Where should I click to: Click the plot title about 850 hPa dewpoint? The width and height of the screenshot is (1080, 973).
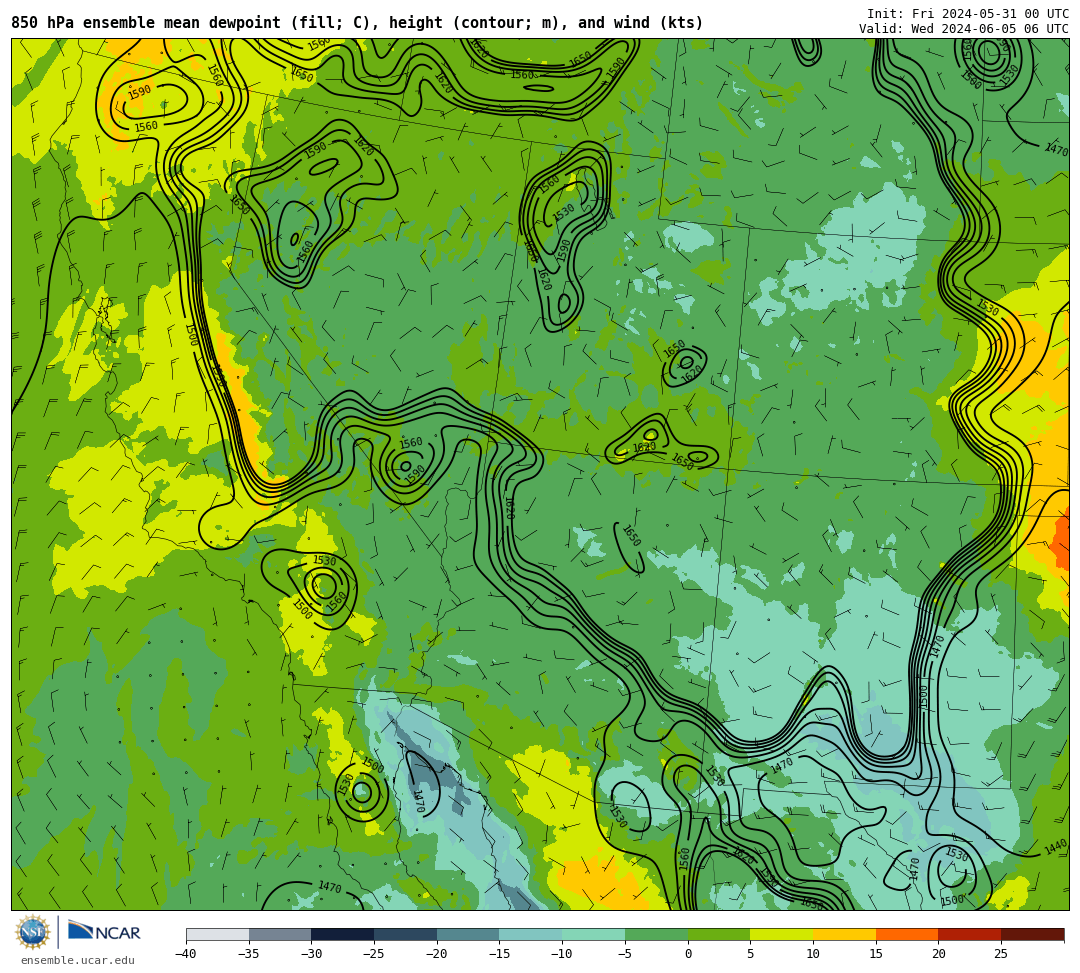pos(357,23)
